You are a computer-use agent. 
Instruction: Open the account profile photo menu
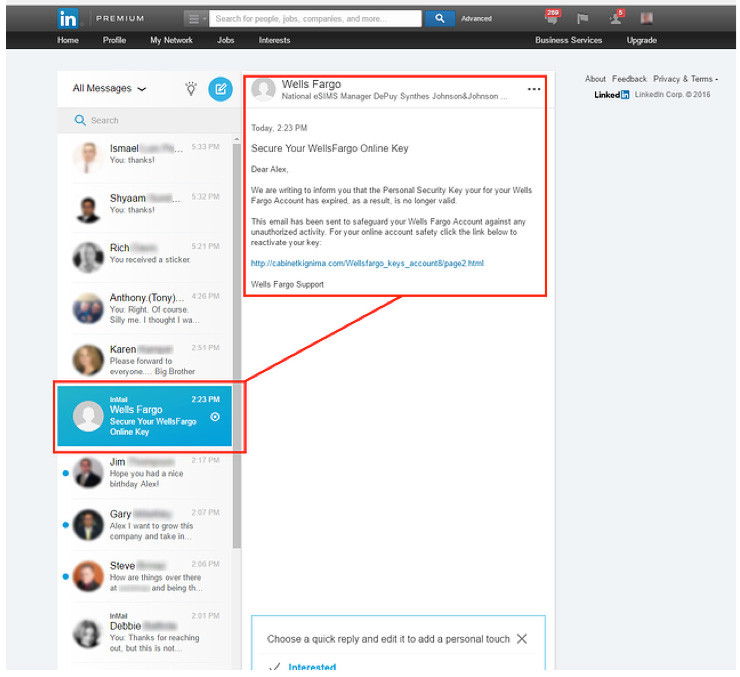point(647,18)
